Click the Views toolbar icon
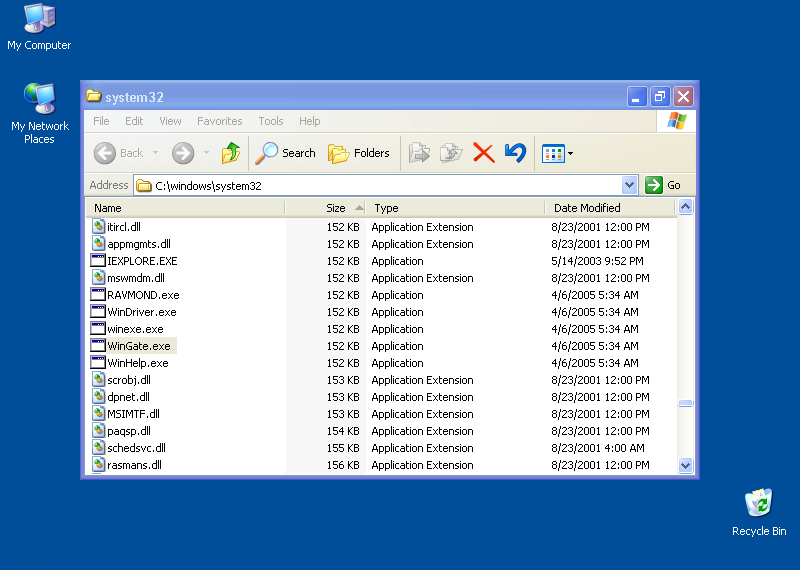Screen dimensions: 800x570 [553, 153]
